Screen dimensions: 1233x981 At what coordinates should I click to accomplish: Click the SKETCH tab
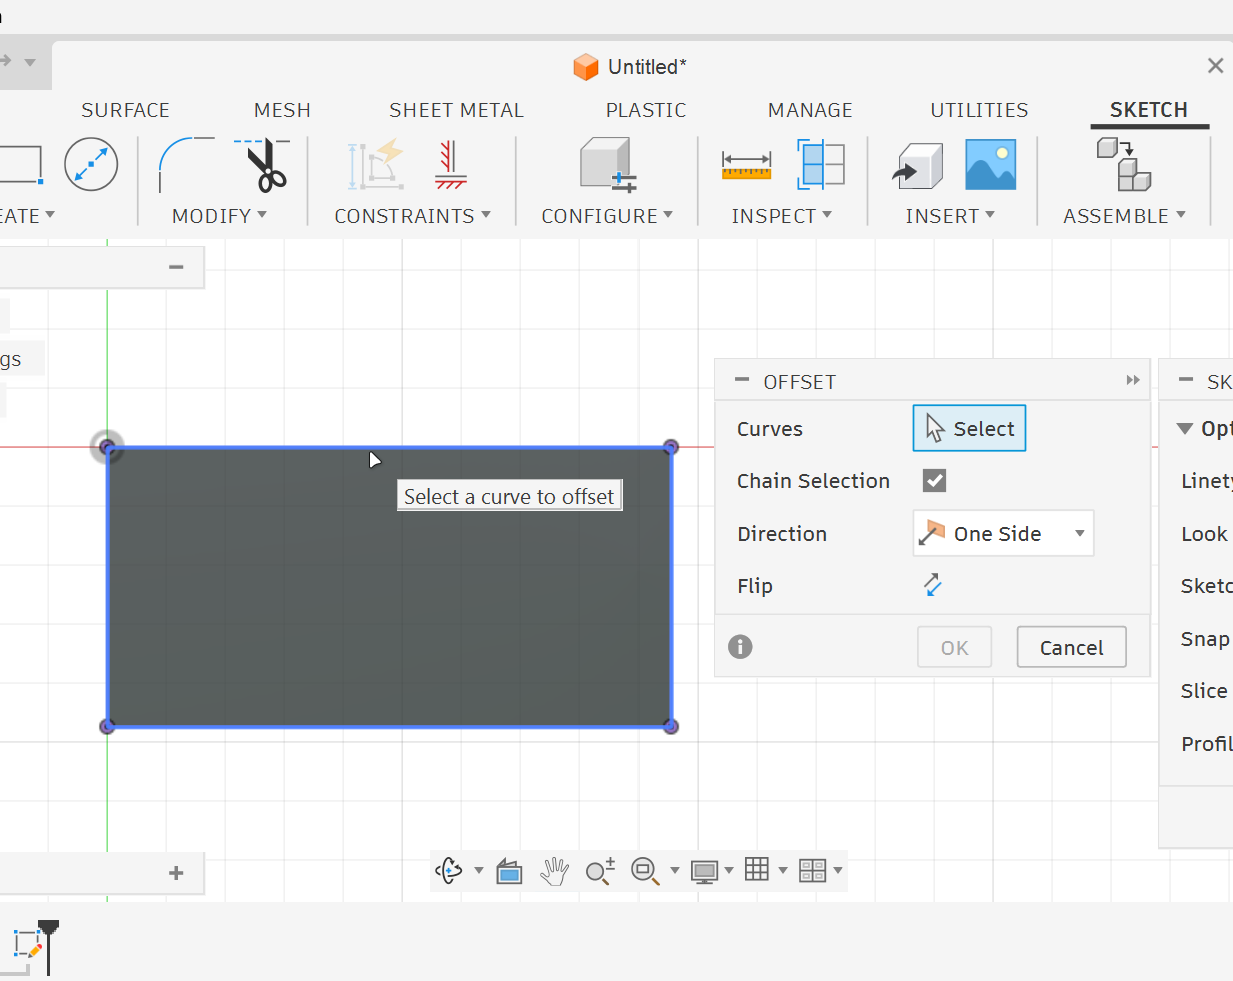[1149, 110]
